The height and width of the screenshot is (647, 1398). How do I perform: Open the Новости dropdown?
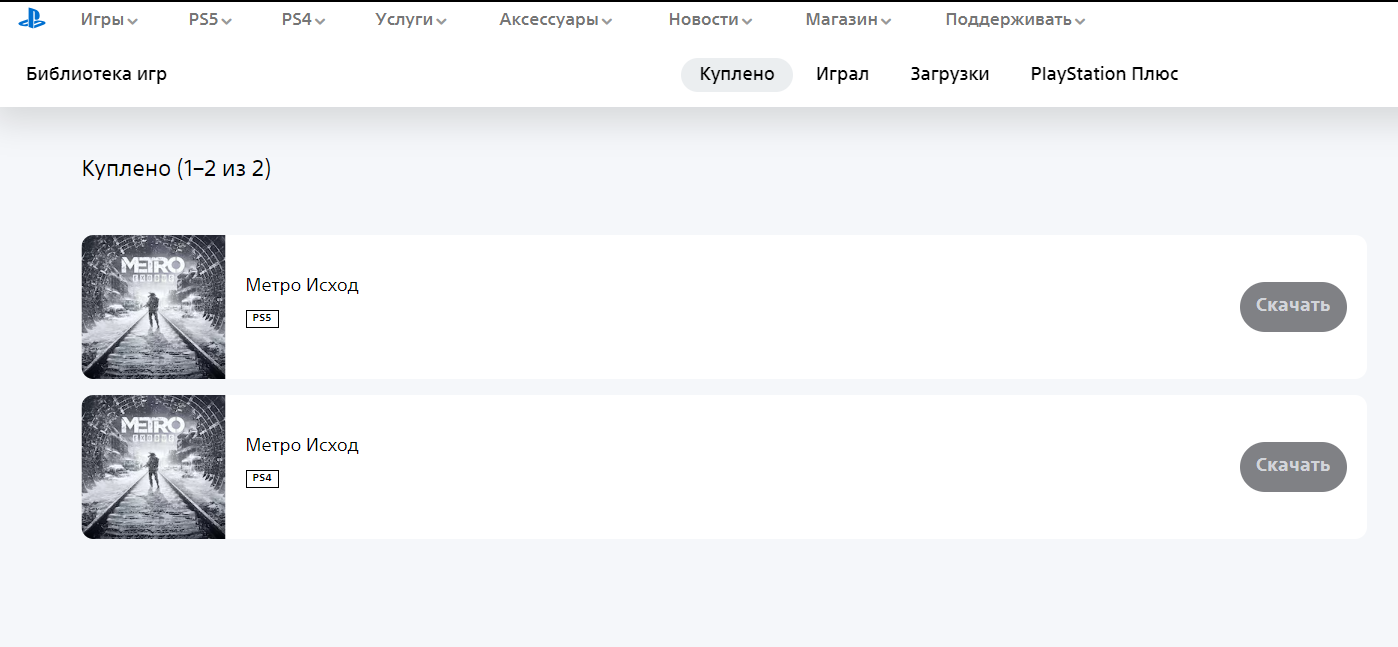pyautogui.click(x=710, y=20)
